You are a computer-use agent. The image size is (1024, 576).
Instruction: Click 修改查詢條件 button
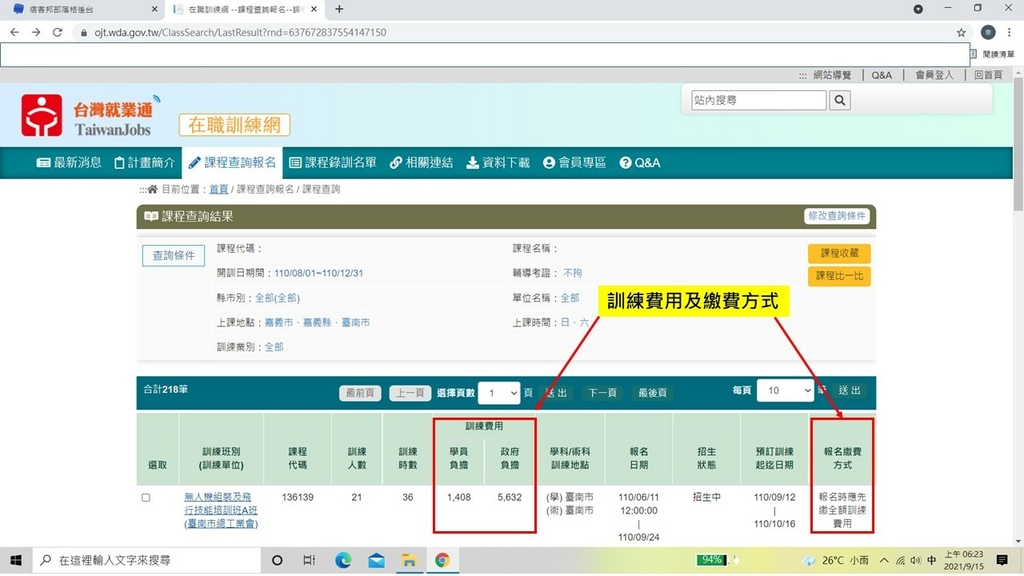pos(837,216)
